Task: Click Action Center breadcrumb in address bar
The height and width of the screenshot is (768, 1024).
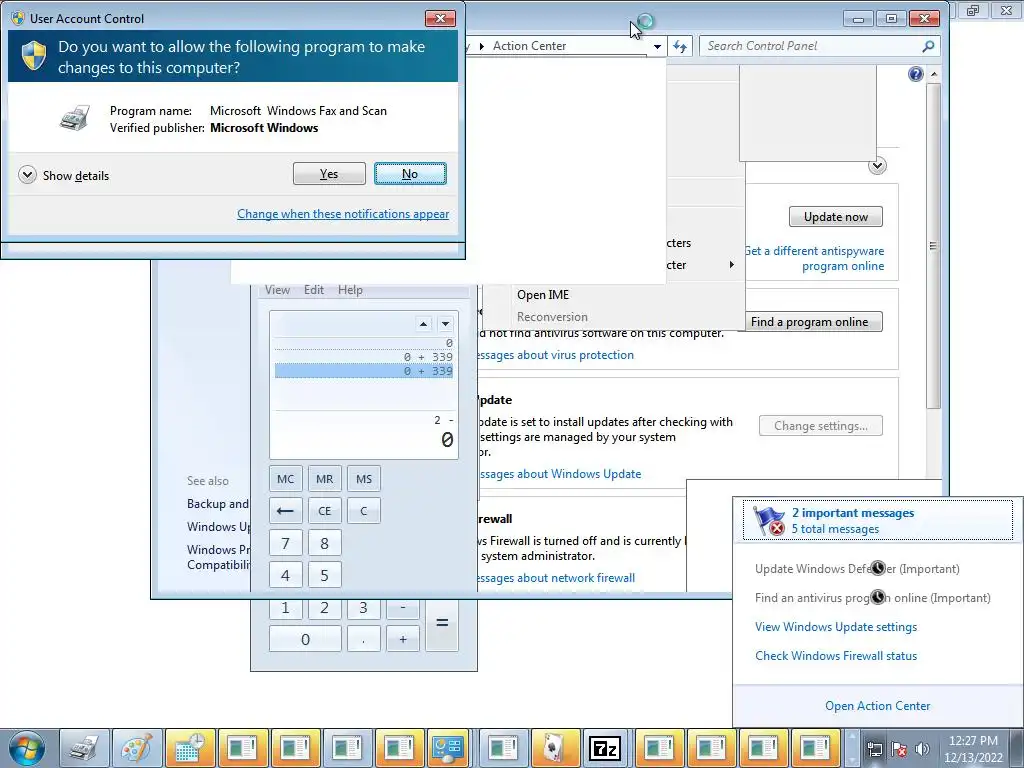Action: pos(529,46)
